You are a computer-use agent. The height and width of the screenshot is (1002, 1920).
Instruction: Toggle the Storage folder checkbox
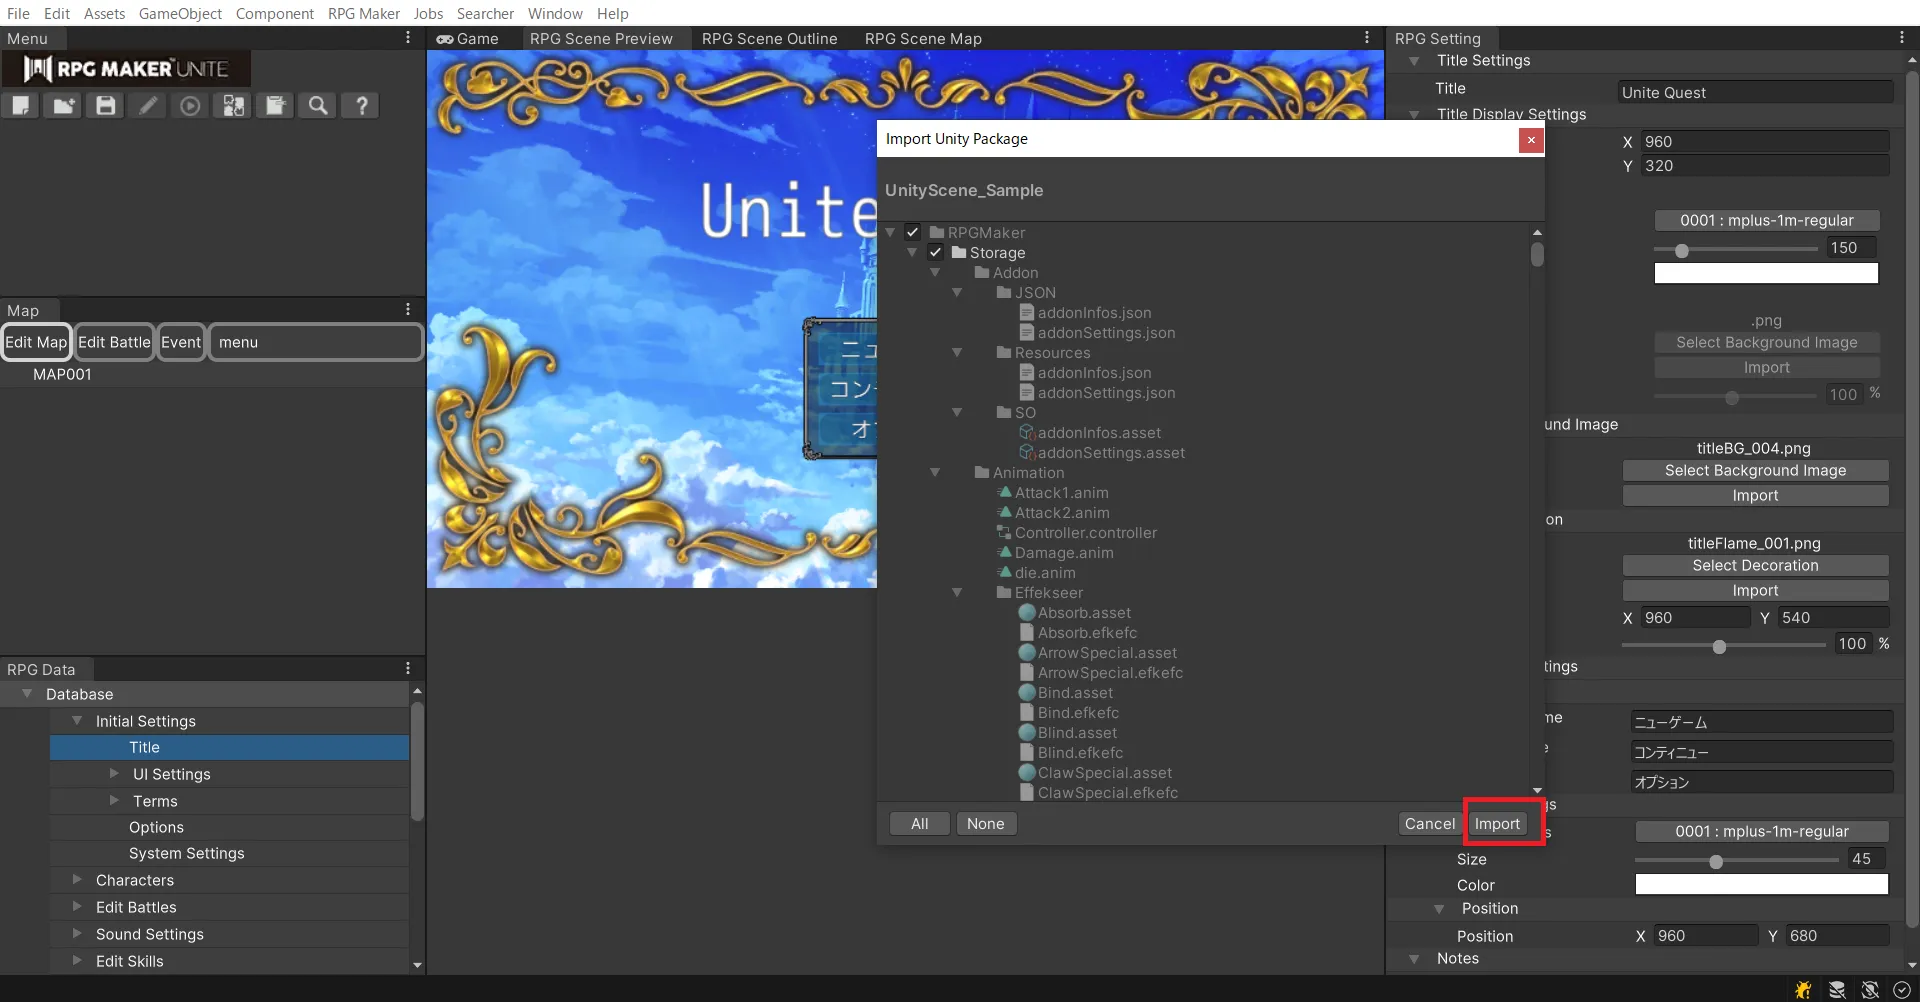point(935,252)
